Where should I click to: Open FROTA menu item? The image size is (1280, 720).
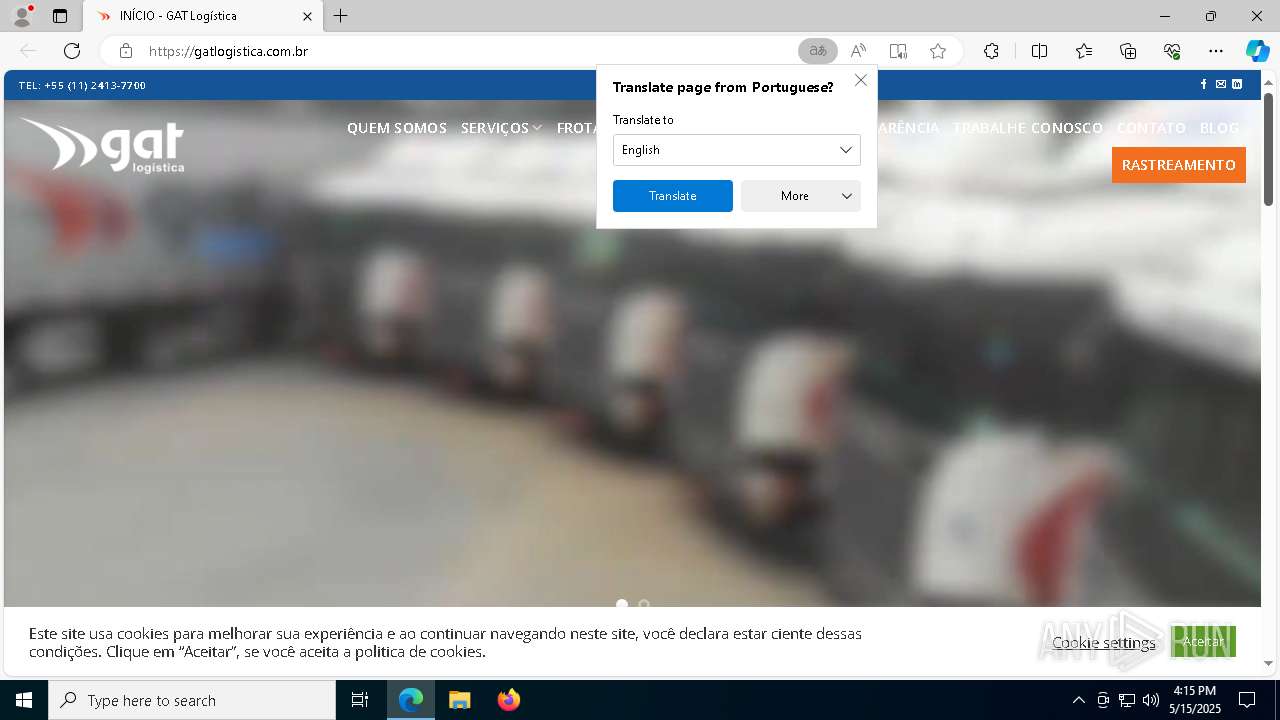(577, 128)
